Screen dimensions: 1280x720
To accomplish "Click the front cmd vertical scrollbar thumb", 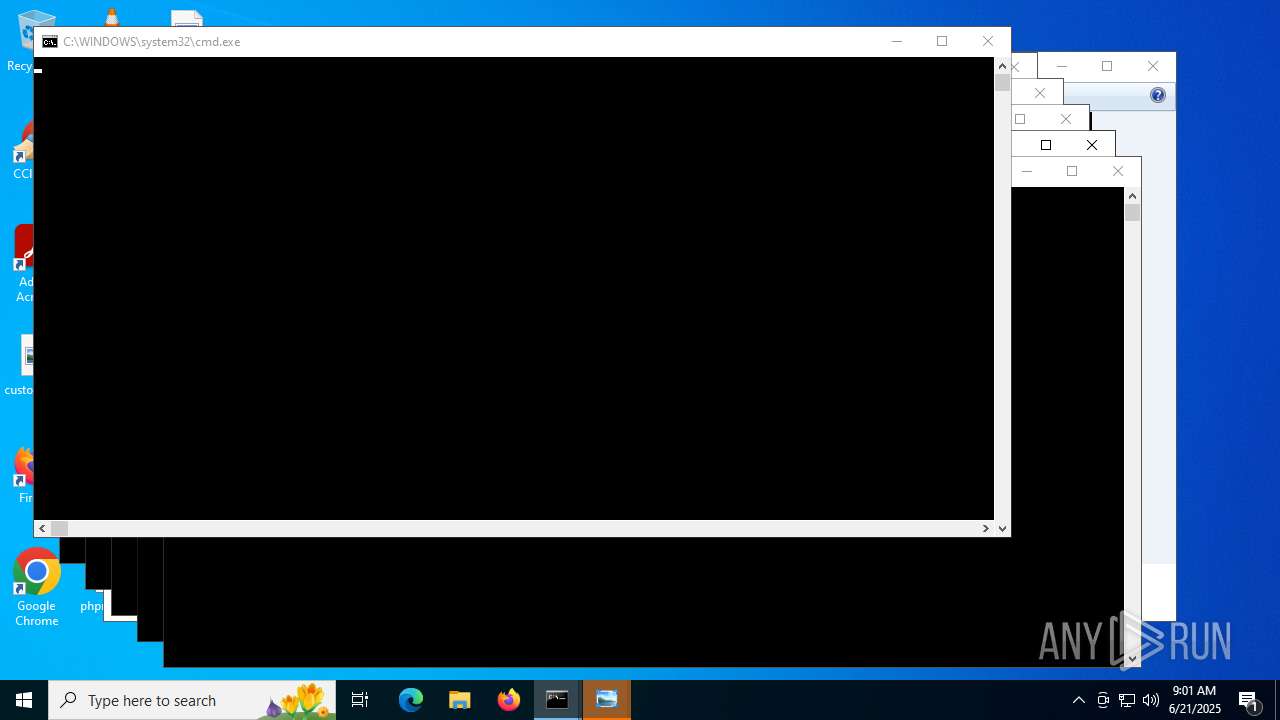I will 1002,83.
